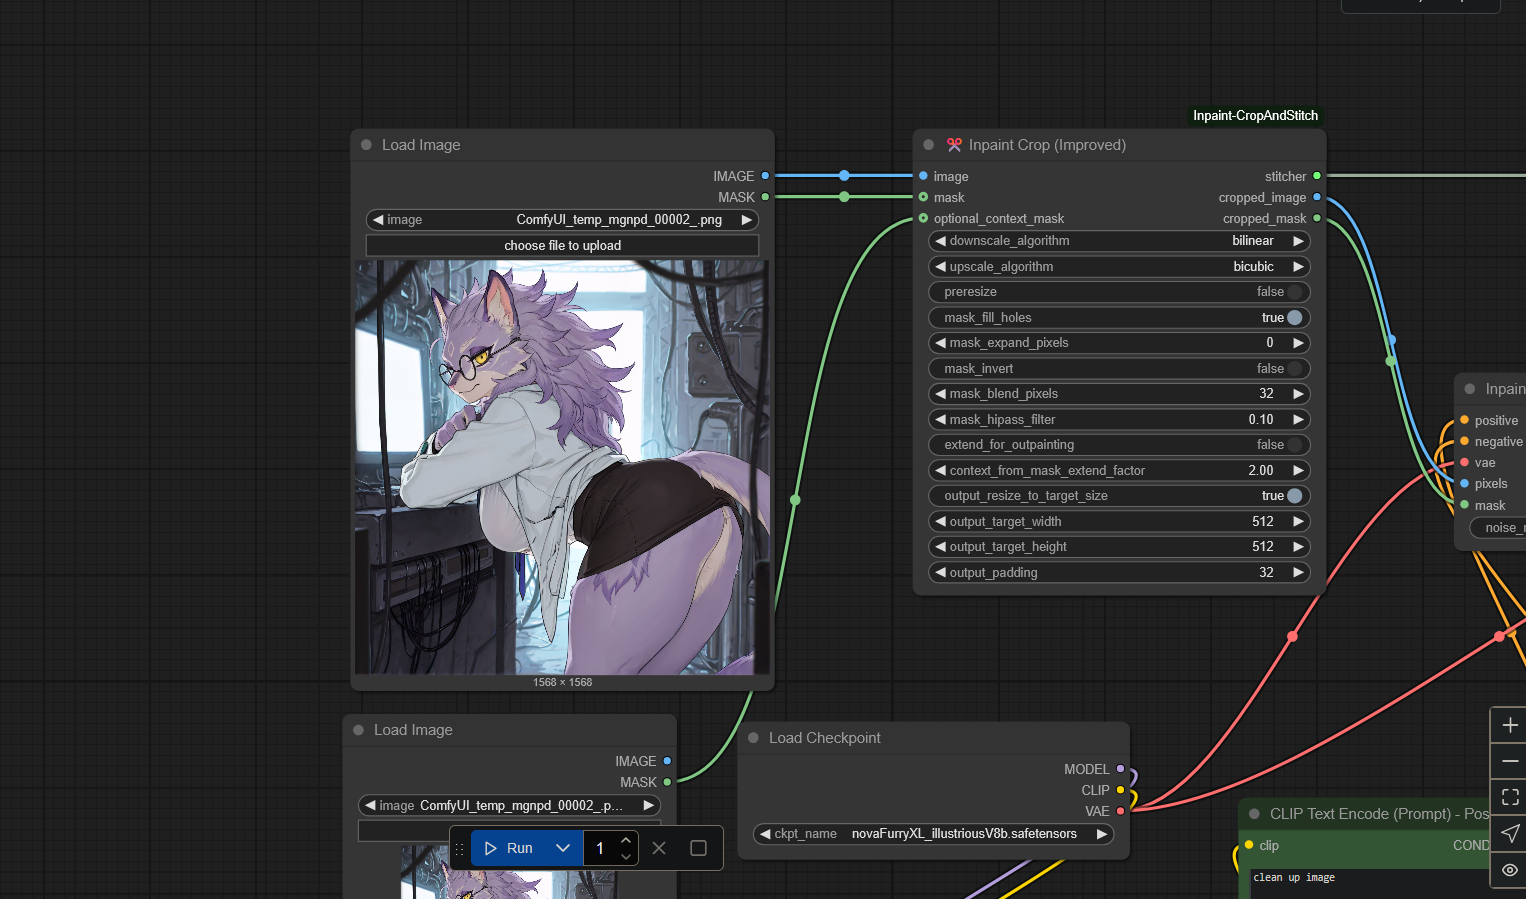Image resolution: width=1526 pixels, height=899 pixels.
Task: Click the cropped_mask output socket
Action: [x=1317, y=218]
